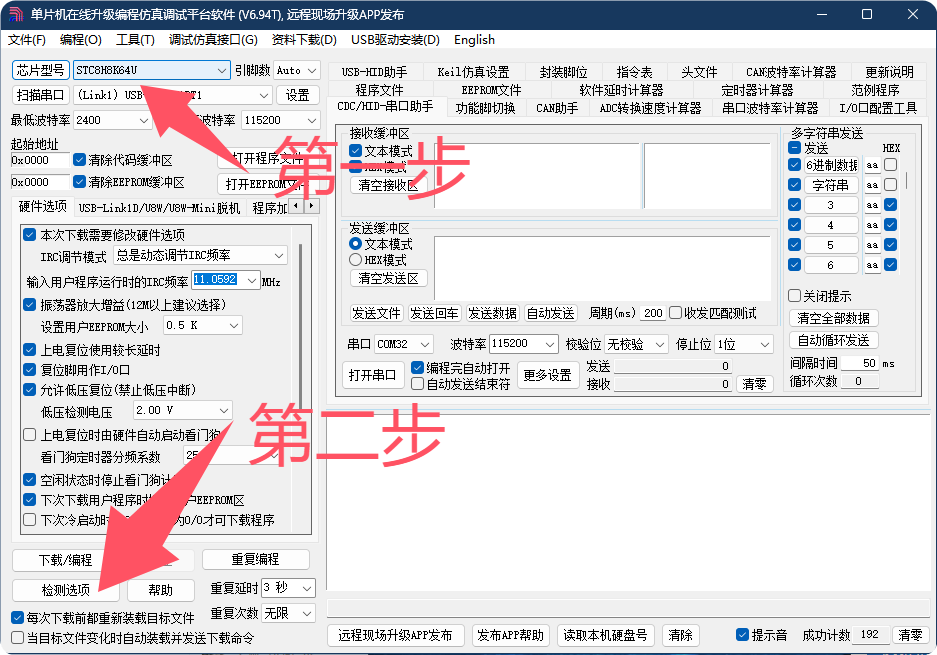This screenshot has height=655, width=937.
Task: Click right tab-scroll arrow next to 程序加
Action: [x=311, y=206]
